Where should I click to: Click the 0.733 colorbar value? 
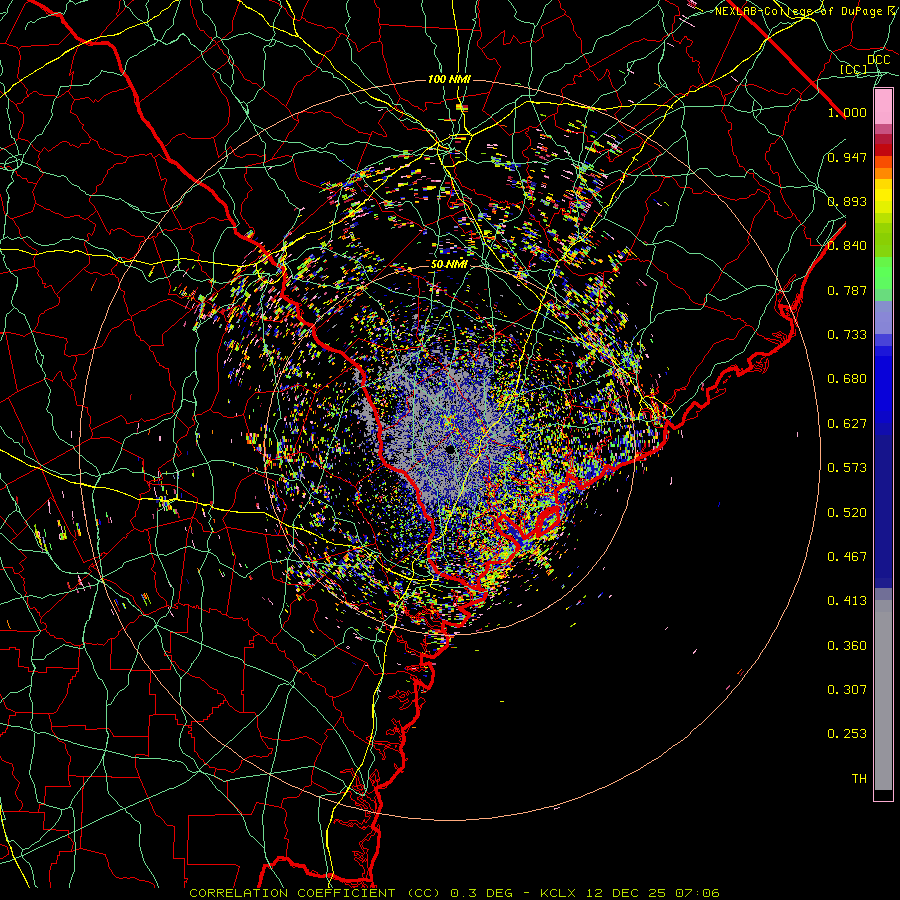(x=847, y=335)
